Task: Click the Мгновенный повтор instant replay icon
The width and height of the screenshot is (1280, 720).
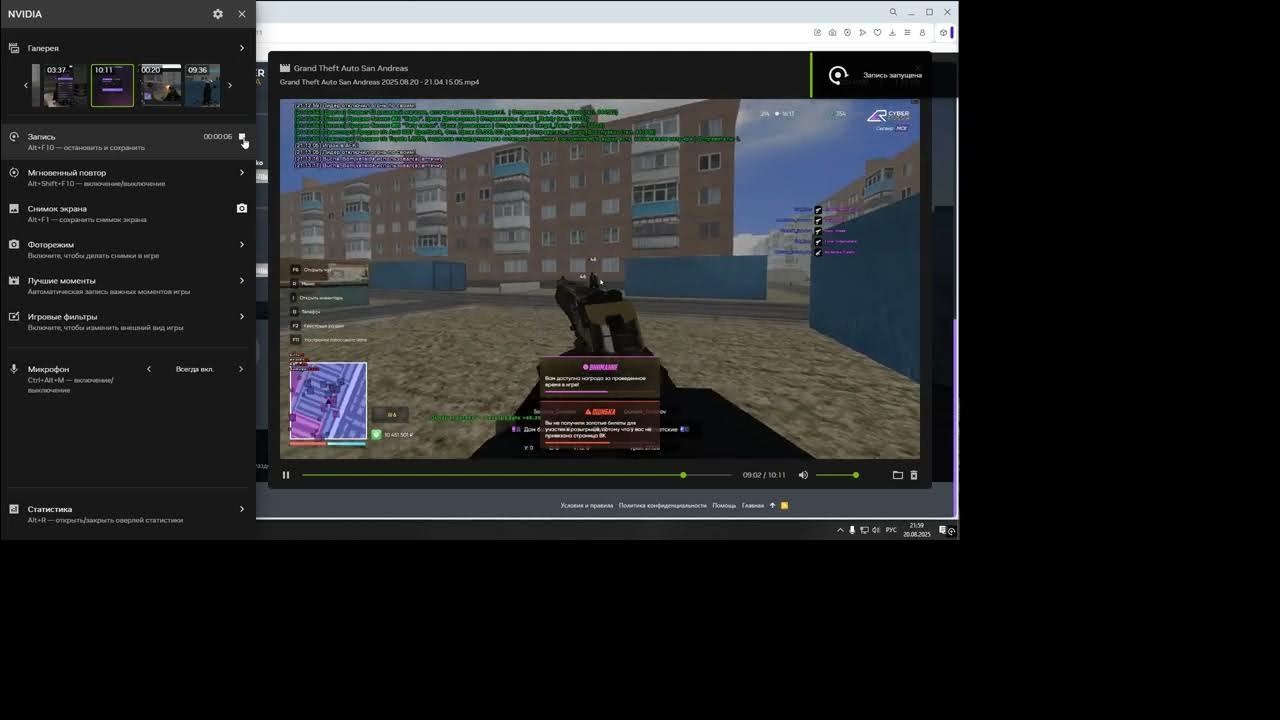Action: tap(14, 173)
